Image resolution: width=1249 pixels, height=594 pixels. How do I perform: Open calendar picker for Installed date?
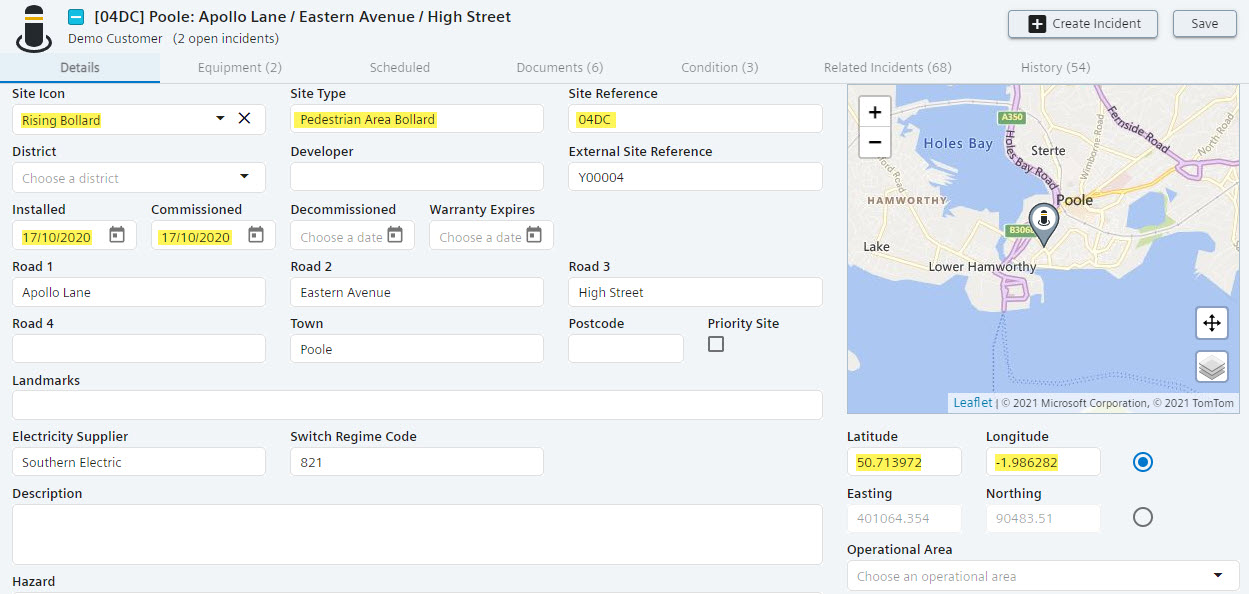pos(117,236)
